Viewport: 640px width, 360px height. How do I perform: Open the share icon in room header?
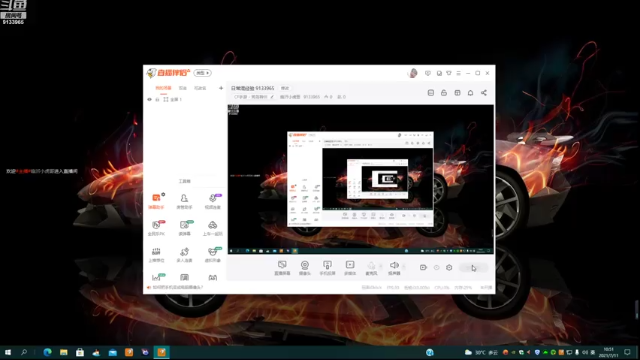[x=484, y=93]
